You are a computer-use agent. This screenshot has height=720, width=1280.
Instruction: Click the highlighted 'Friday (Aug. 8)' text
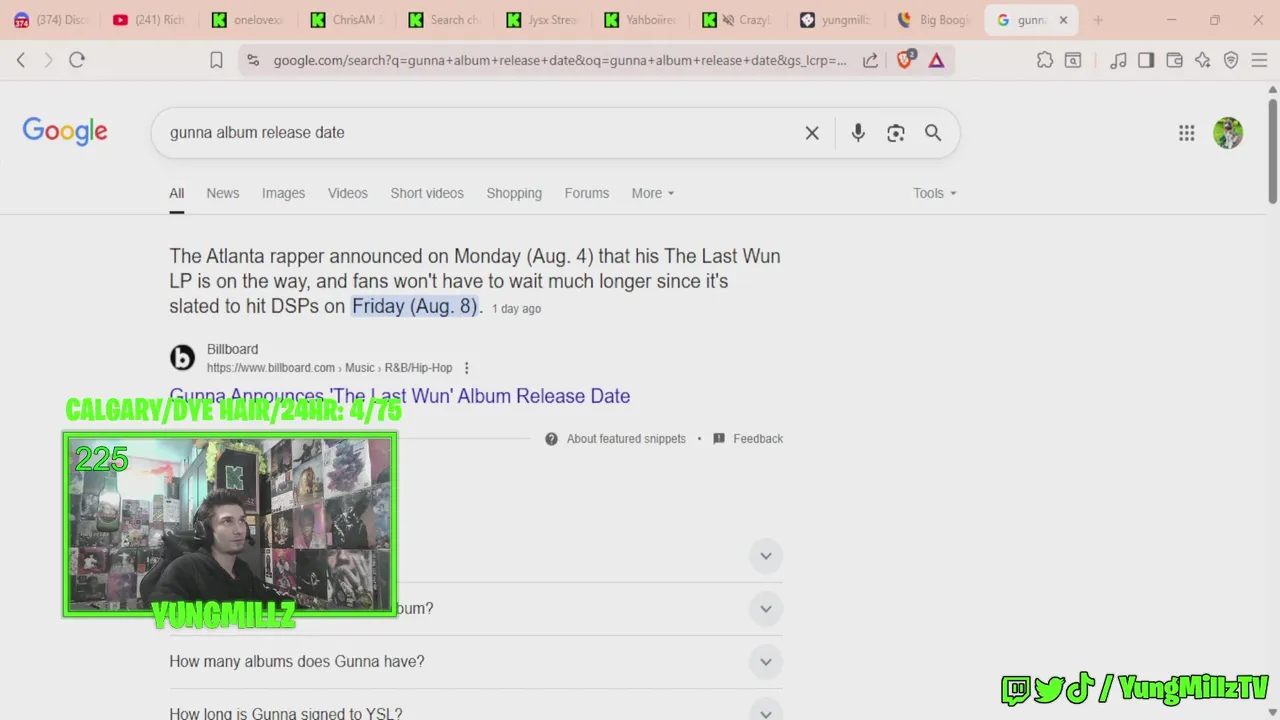pyautogui.click(x=415, y=306)
